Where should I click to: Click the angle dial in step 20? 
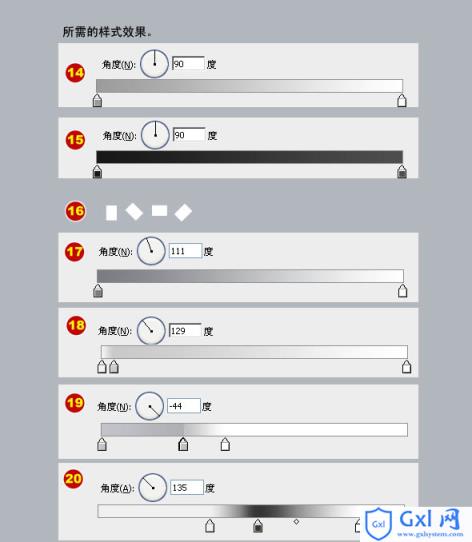click(152, 487)
